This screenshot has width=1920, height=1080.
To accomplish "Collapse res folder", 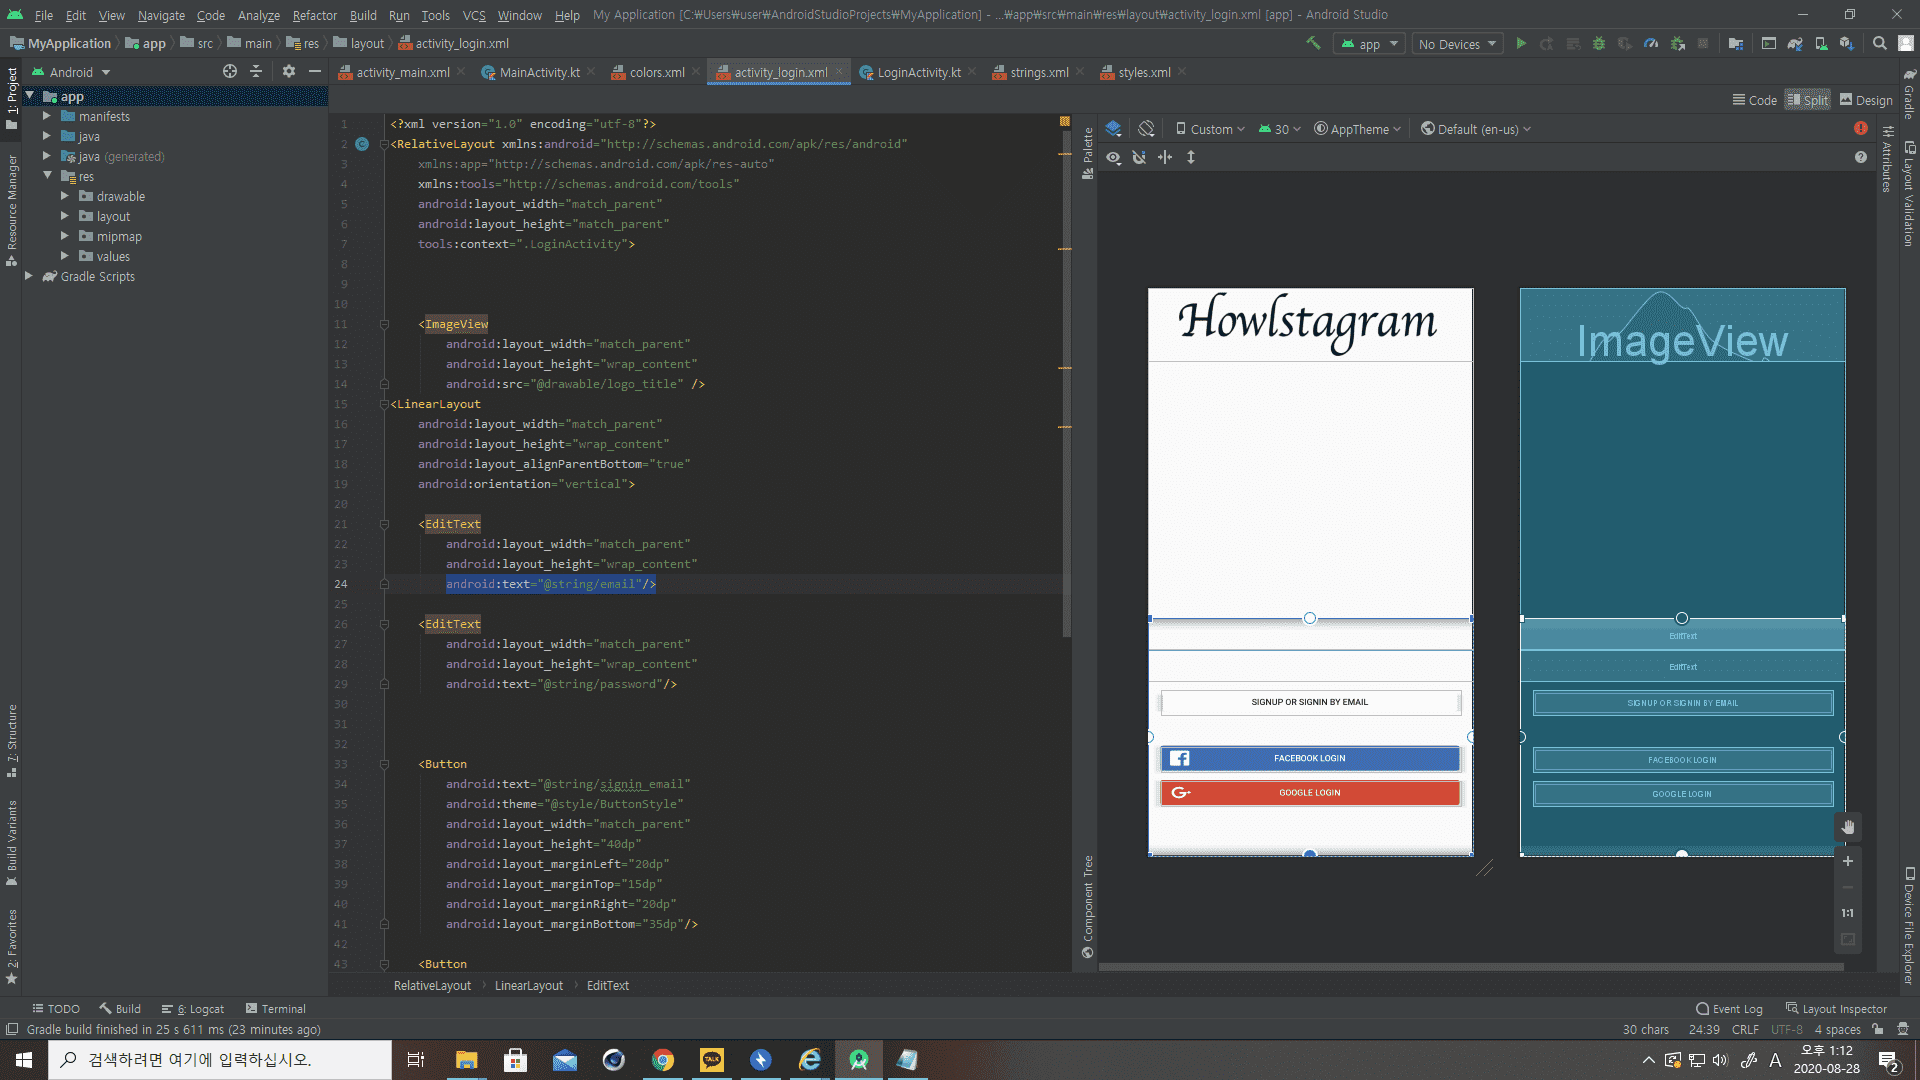I will coord(46,176).
